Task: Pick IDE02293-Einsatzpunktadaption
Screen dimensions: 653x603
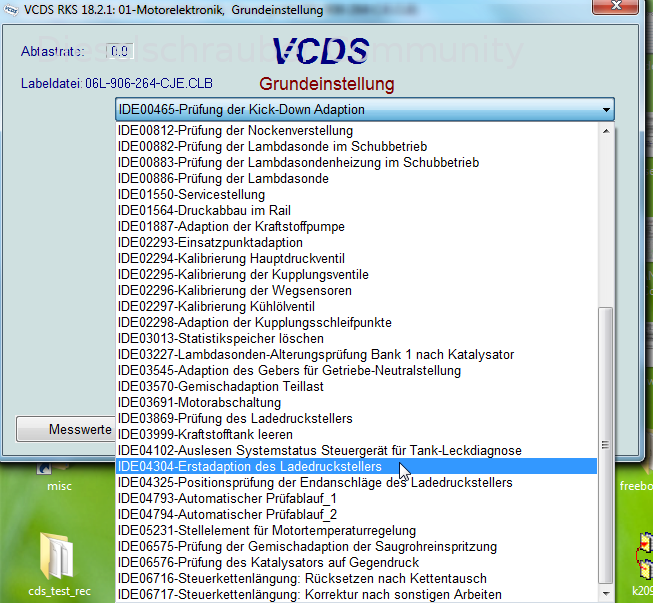Action: [x=356, y=242]
